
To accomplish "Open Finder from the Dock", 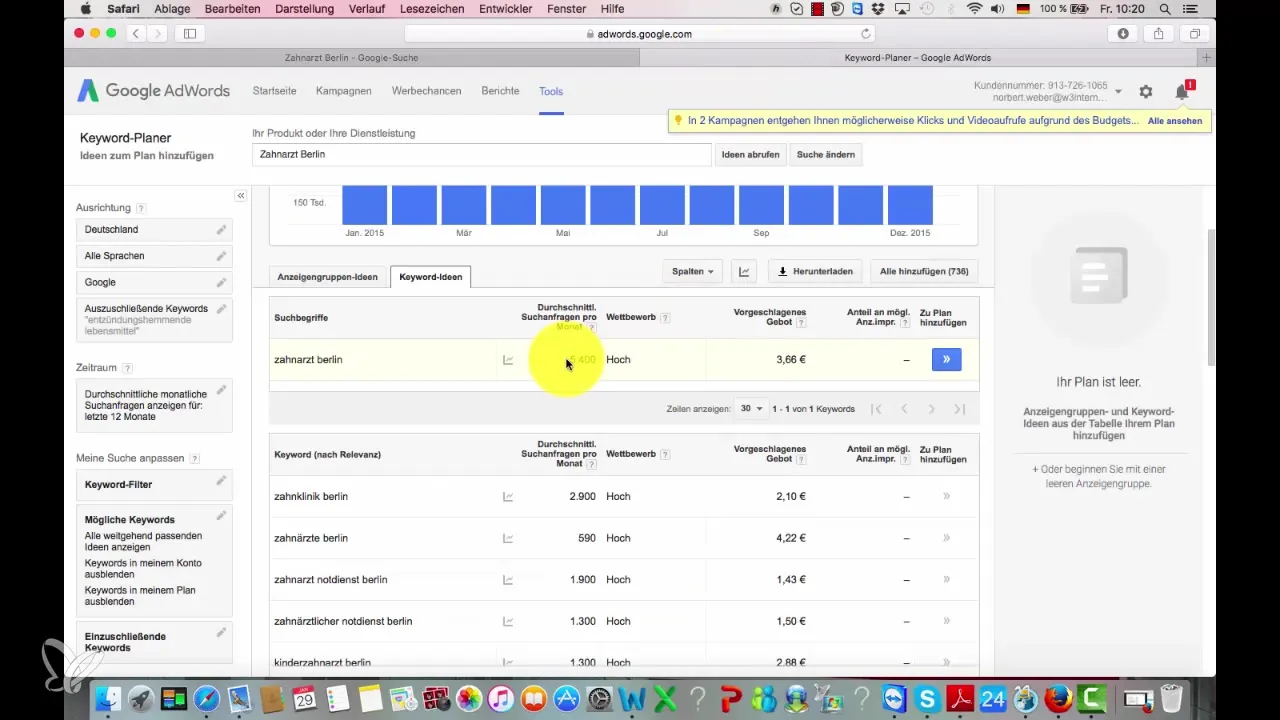I will [108, 698].
